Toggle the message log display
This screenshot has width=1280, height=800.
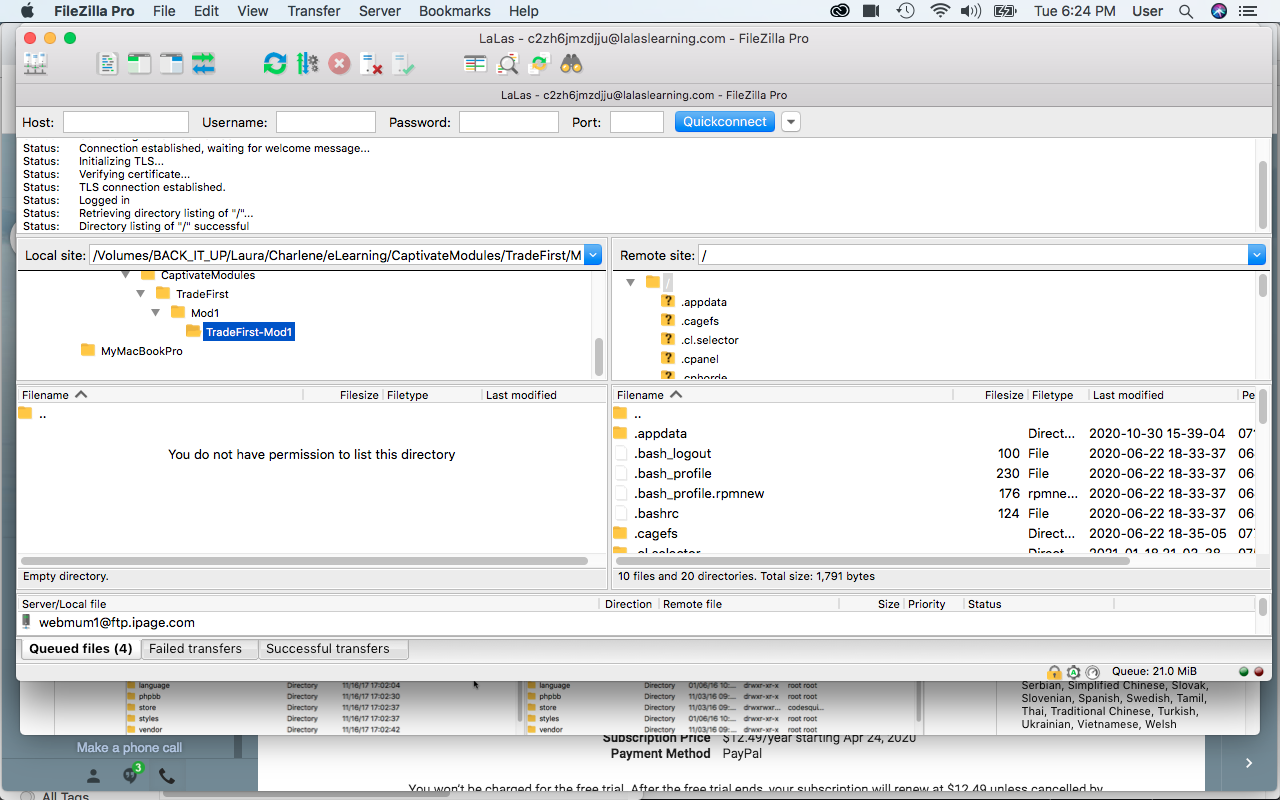[107, 64]
